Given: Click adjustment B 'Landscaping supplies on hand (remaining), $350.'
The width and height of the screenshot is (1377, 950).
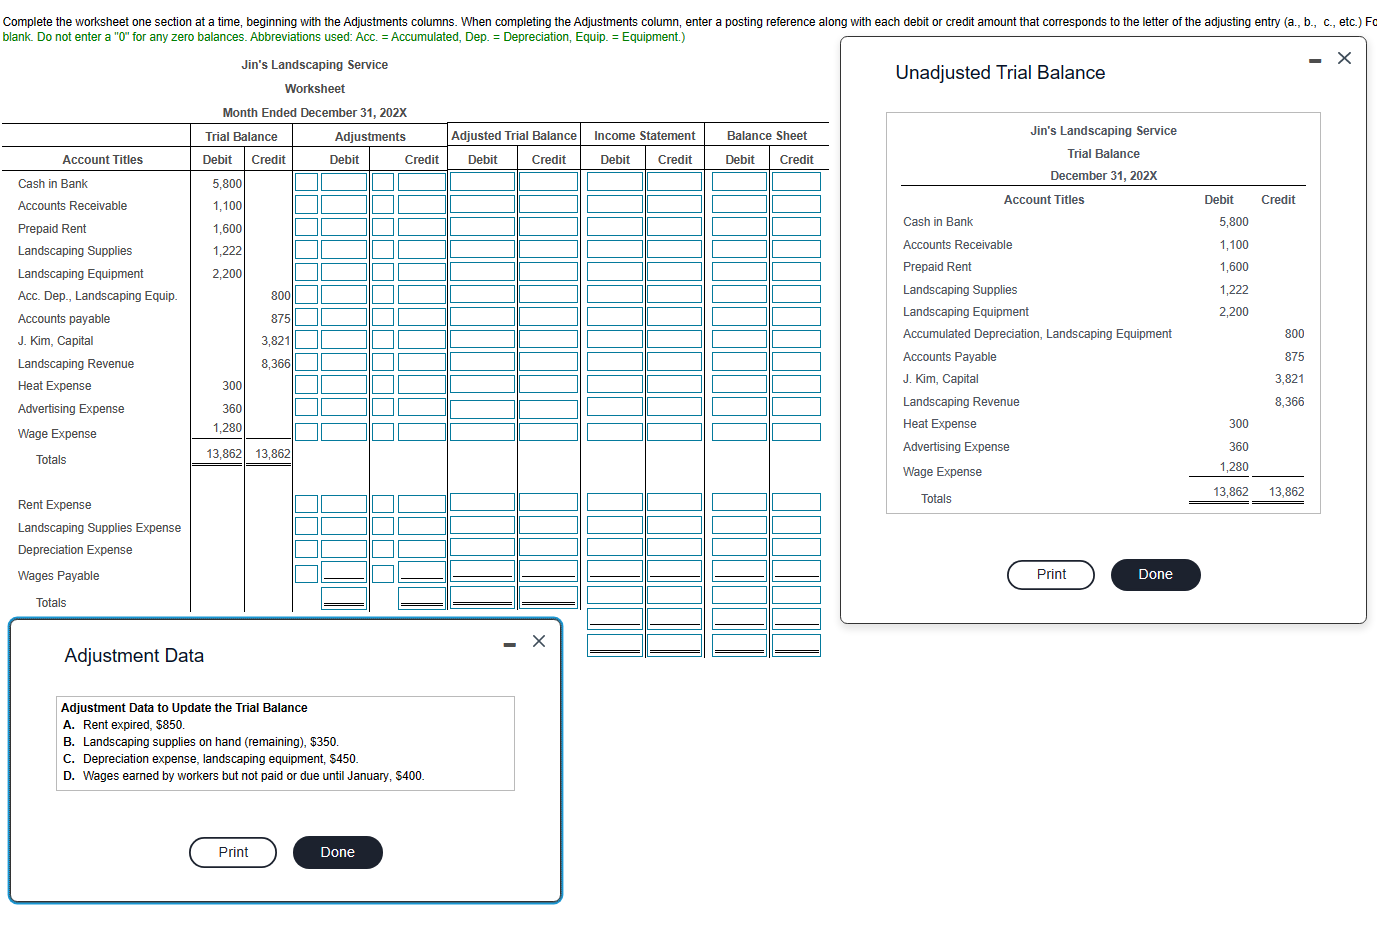Looking at the screenshot, I should (x=210, y=742).
